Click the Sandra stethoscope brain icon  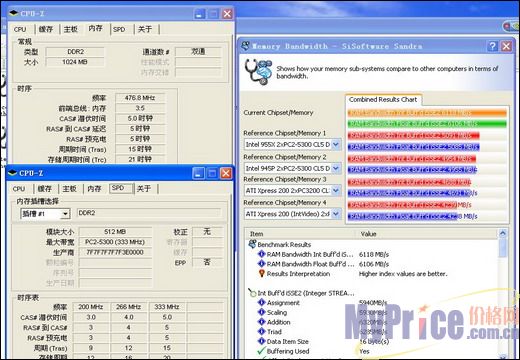(259, 72)
